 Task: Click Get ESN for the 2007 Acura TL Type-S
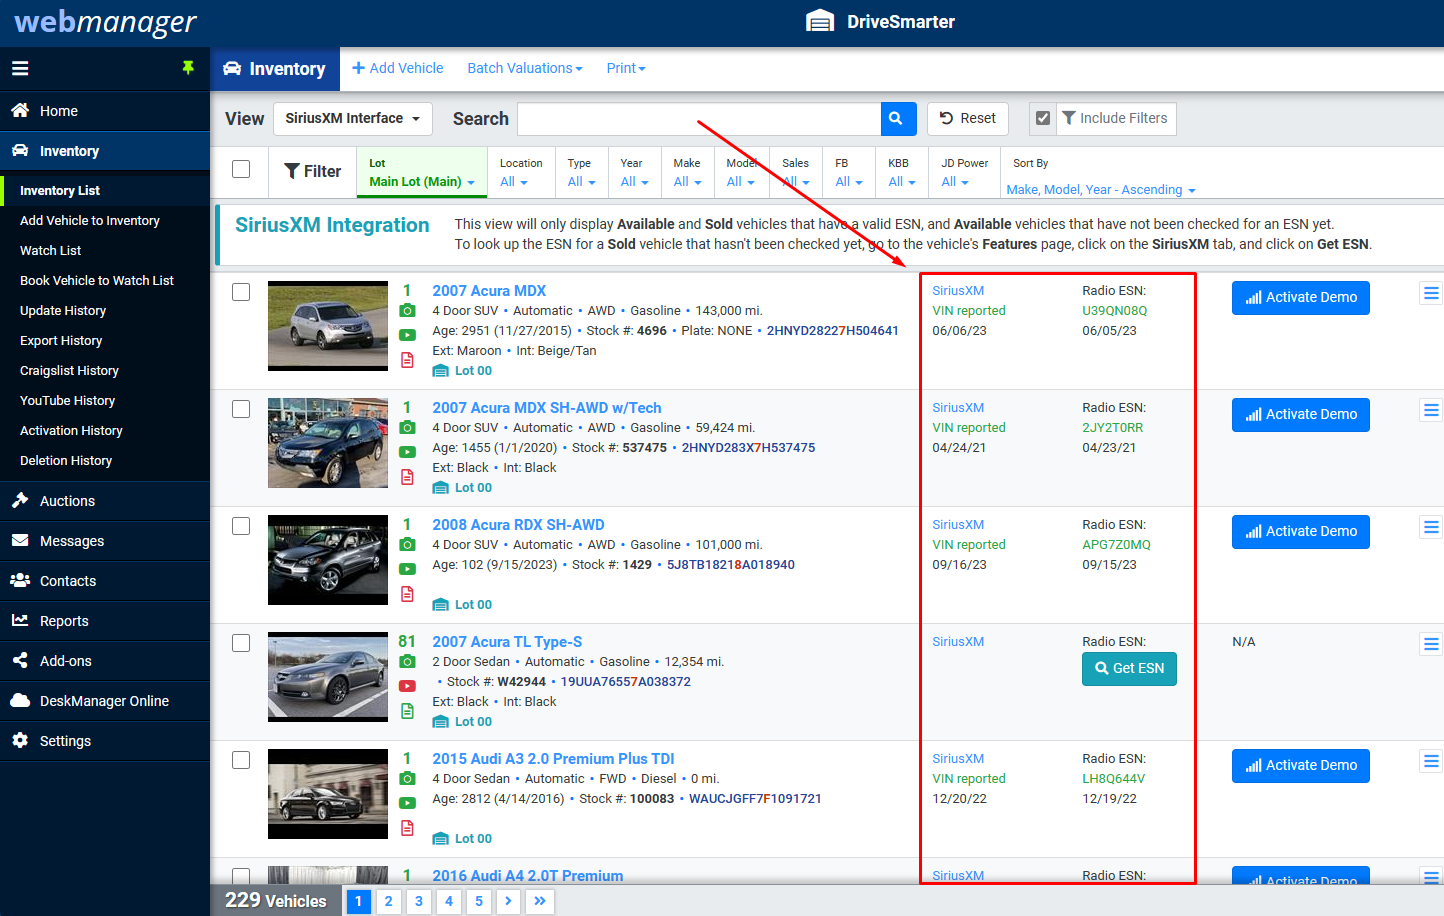tap(1129, 667)
